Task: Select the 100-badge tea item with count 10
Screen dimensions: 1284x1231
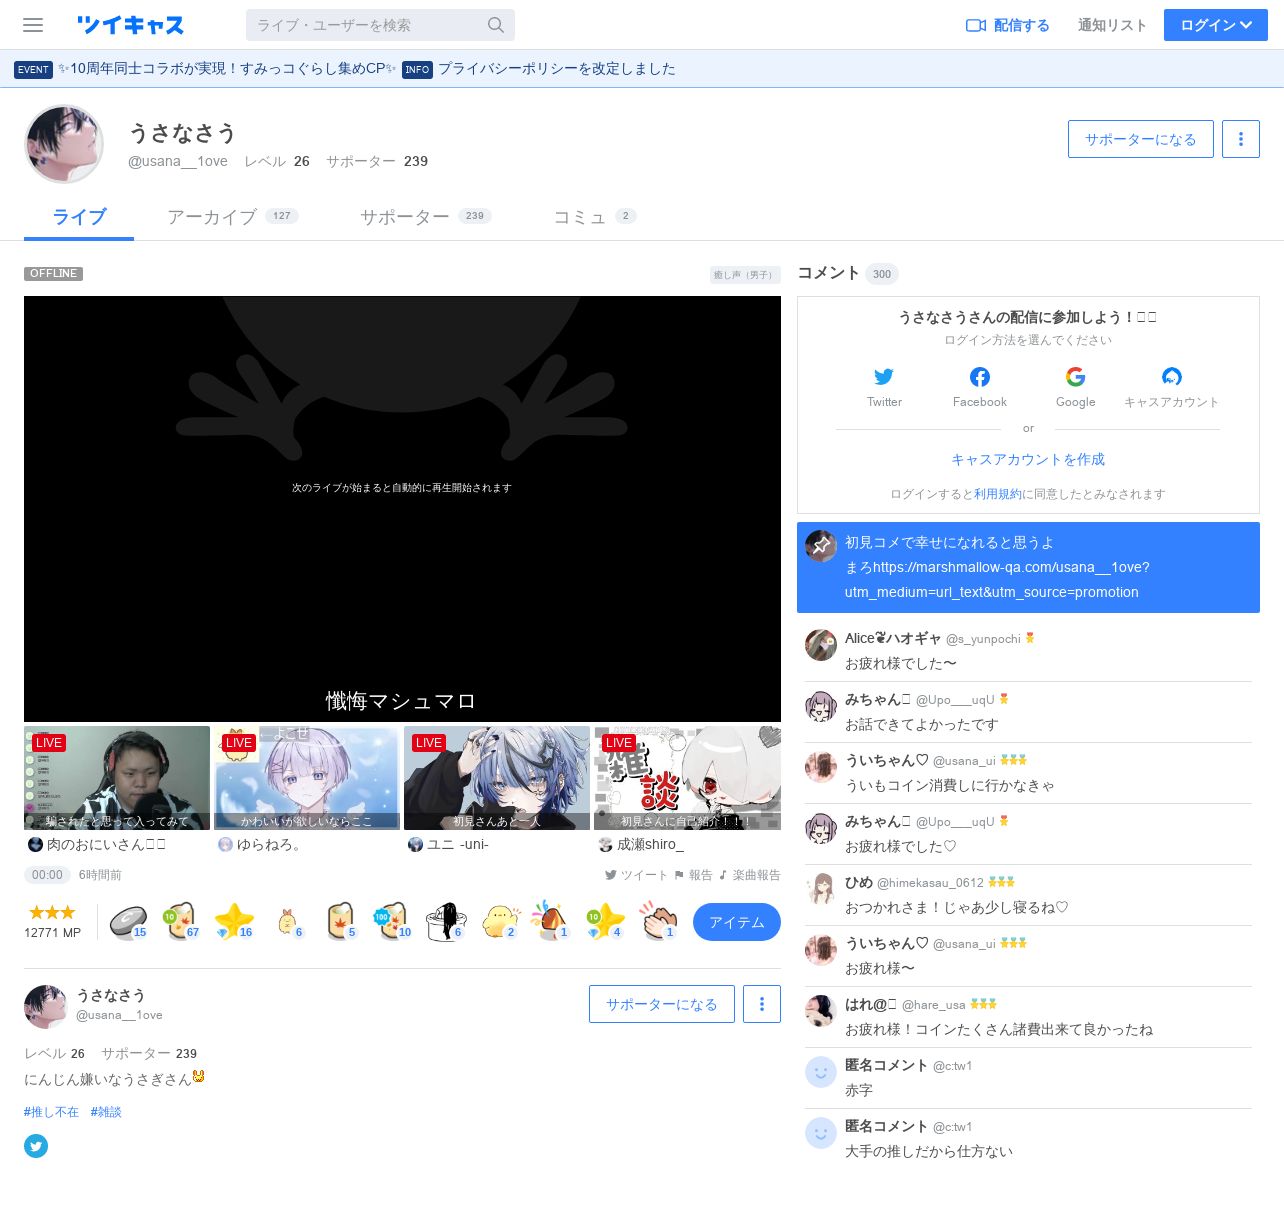Action: pos(393,921)
